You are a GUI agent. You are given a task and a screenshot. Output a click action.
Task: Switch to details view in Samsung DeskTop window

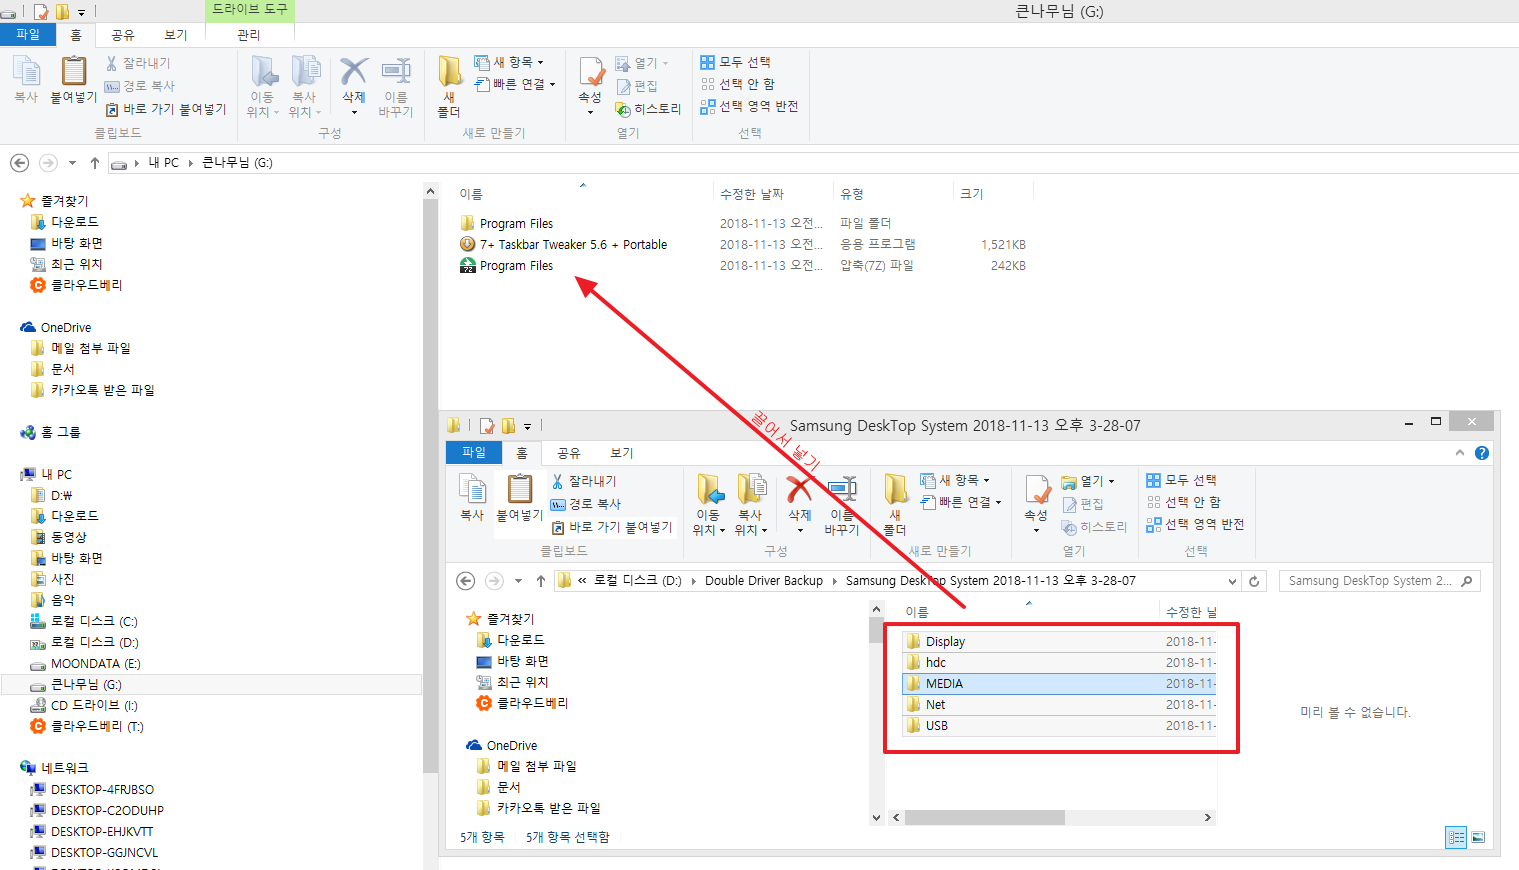[1457, 838]
